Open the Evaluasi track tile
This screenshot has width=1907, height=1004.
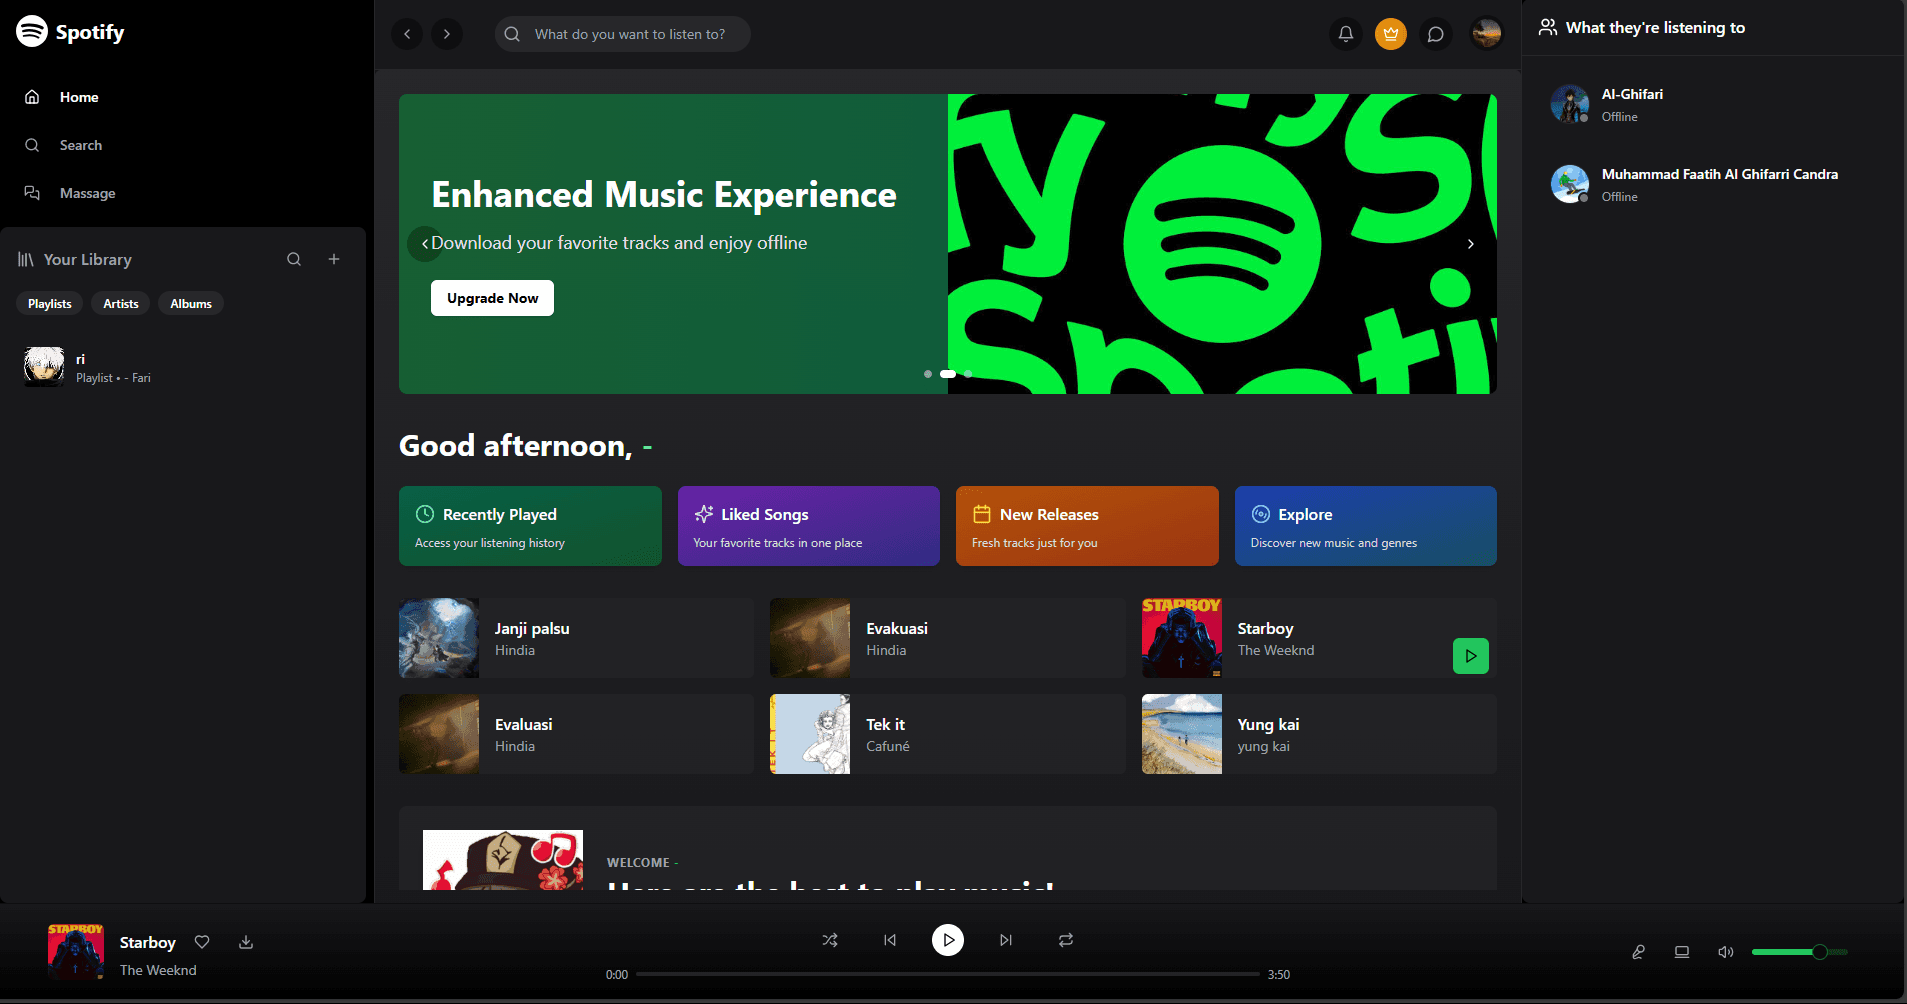(x=576, y=734)
